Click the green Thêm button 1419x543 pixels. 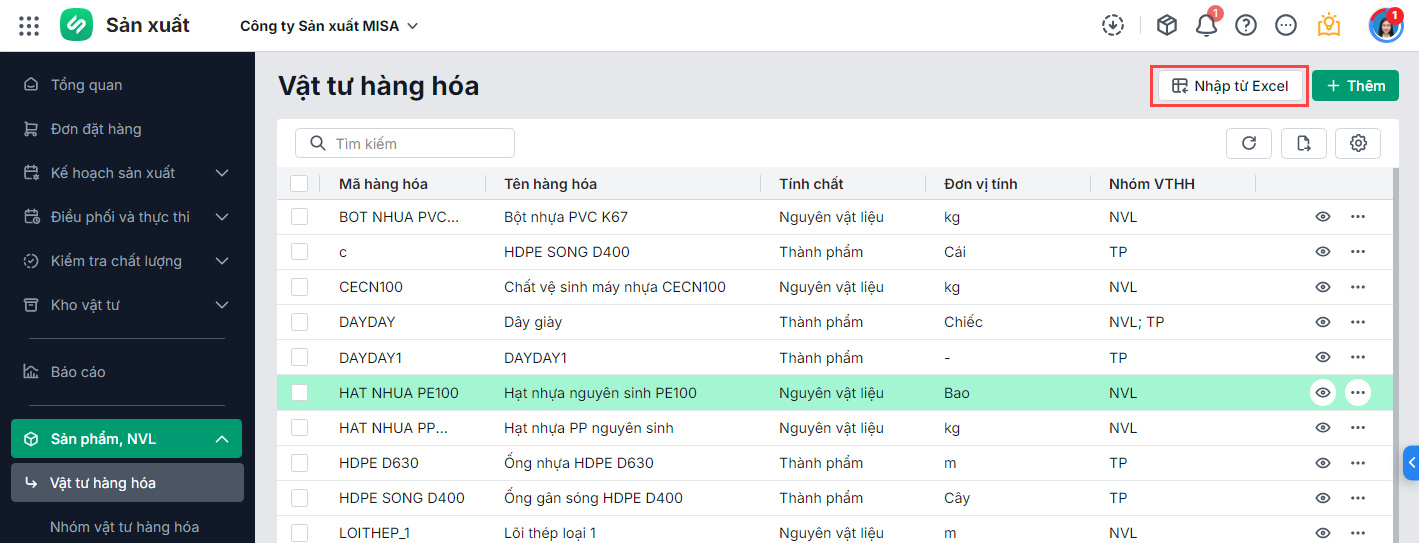pos(1355,86)
